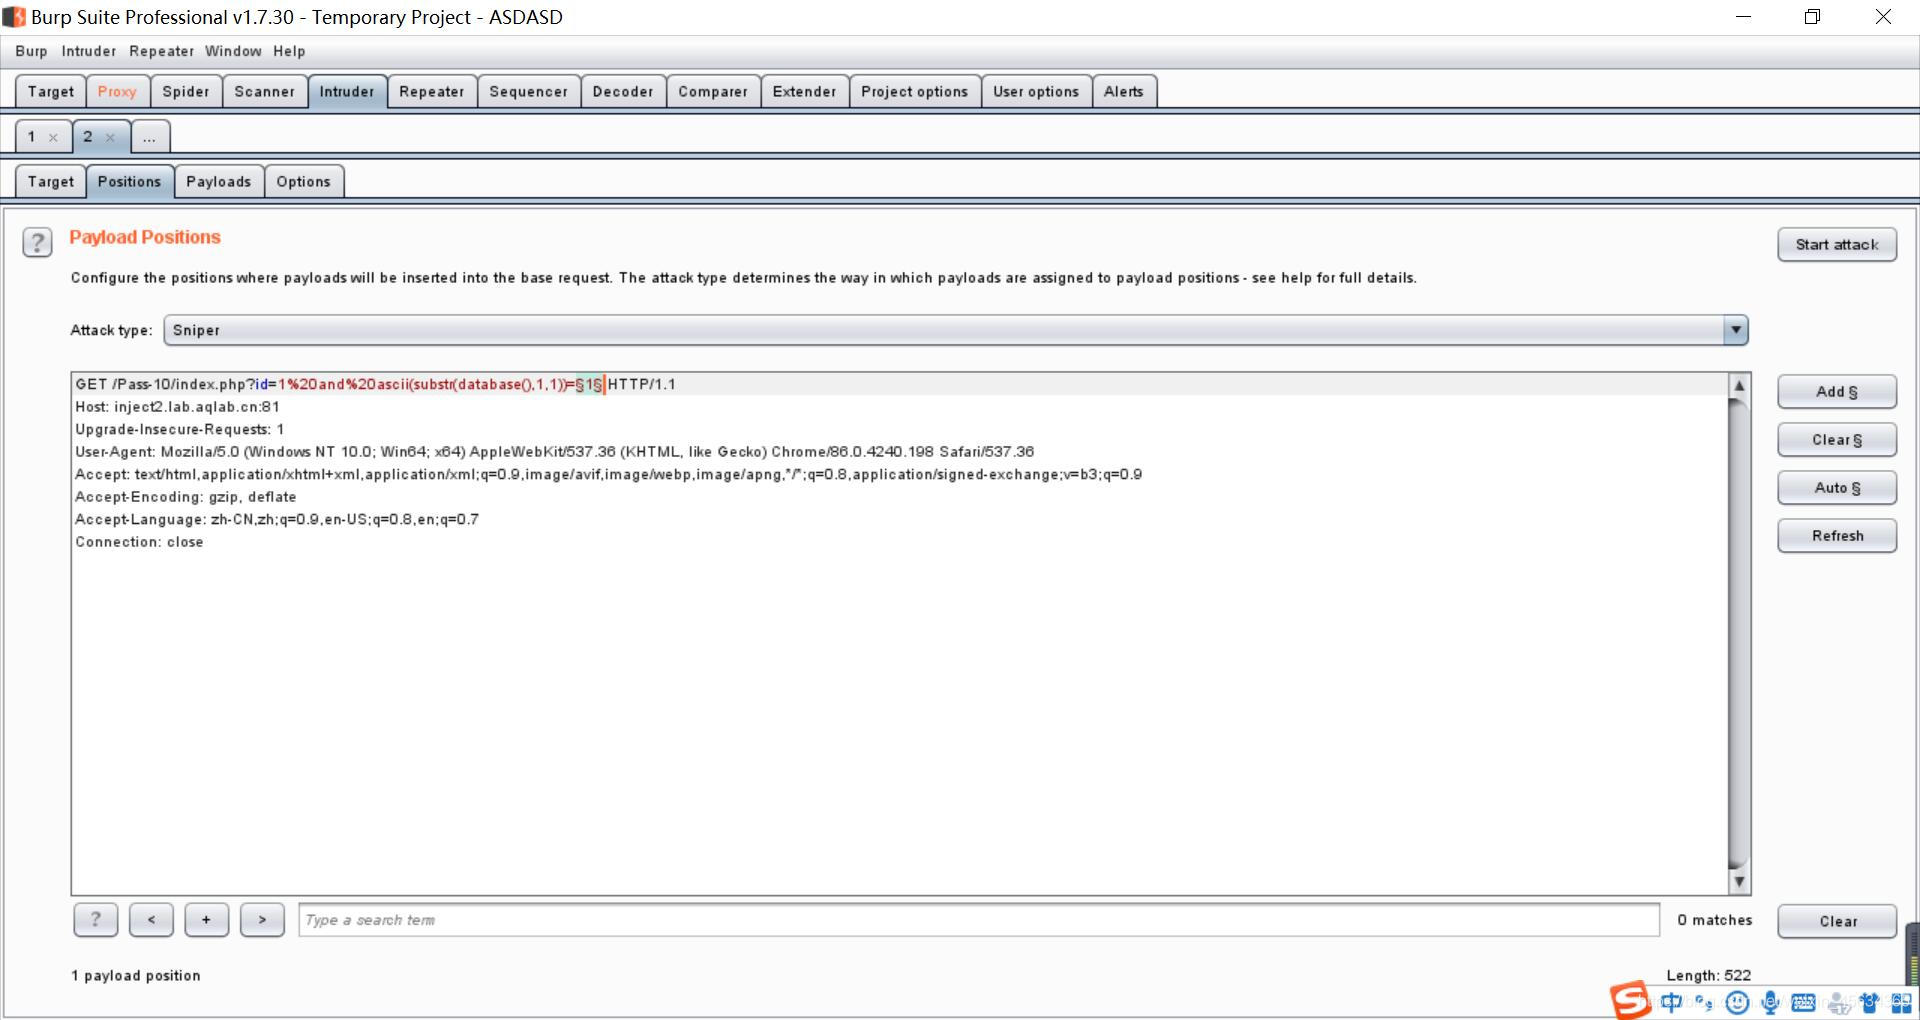Image resolution: width=1920 pixels, height=1020 pixels.
Task: Go to next search match arrow
Action: [x=262, y=920]
